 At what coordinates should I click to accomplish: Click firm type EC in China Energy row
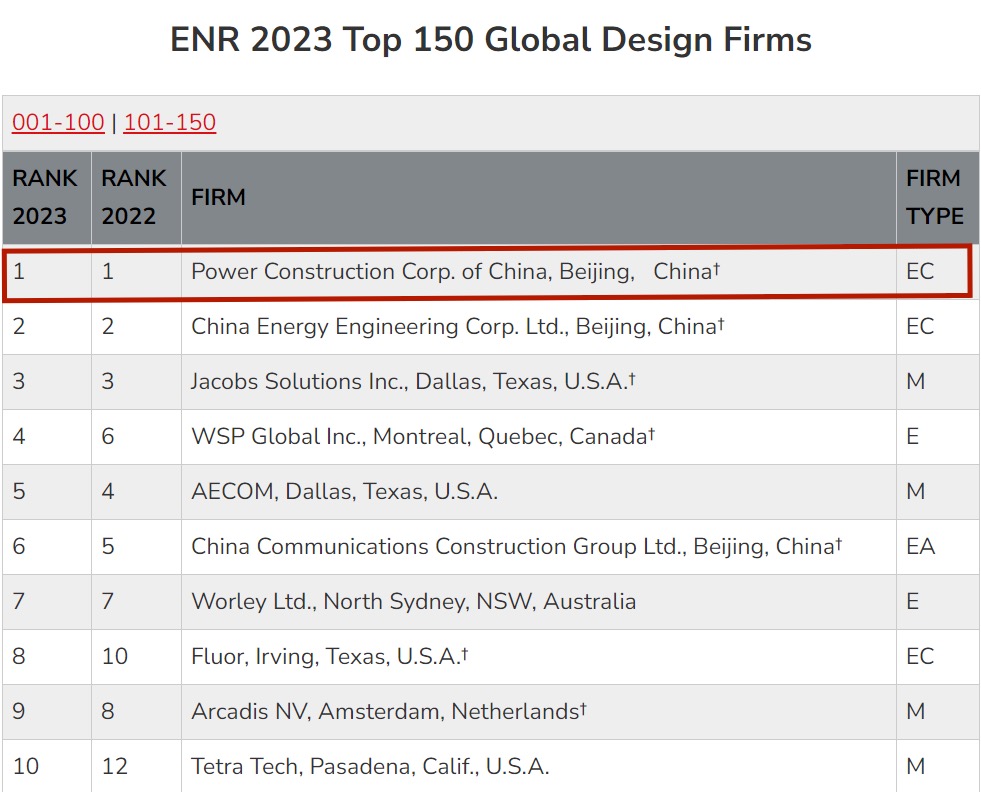click(920, 327)
